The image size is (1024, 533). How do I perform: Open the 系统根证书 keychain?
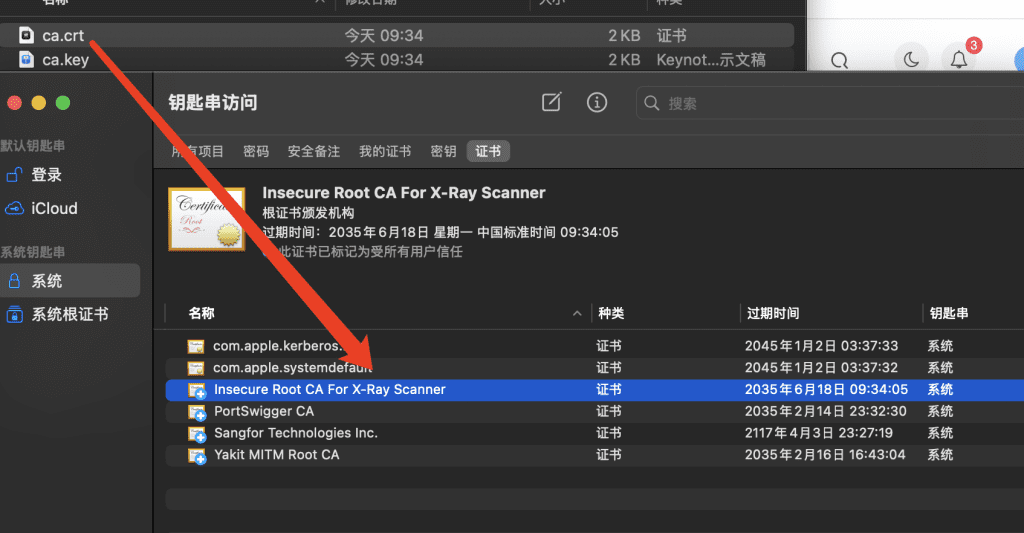pos(70,314)
